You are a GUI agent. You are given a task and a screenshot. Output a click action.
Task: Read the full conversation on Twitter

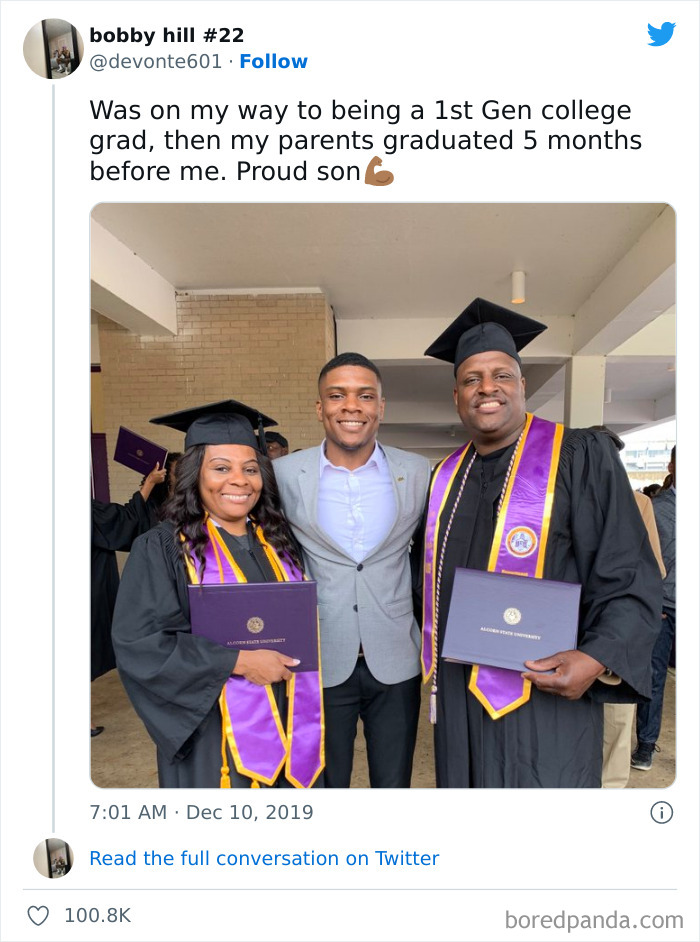(264, 858)
